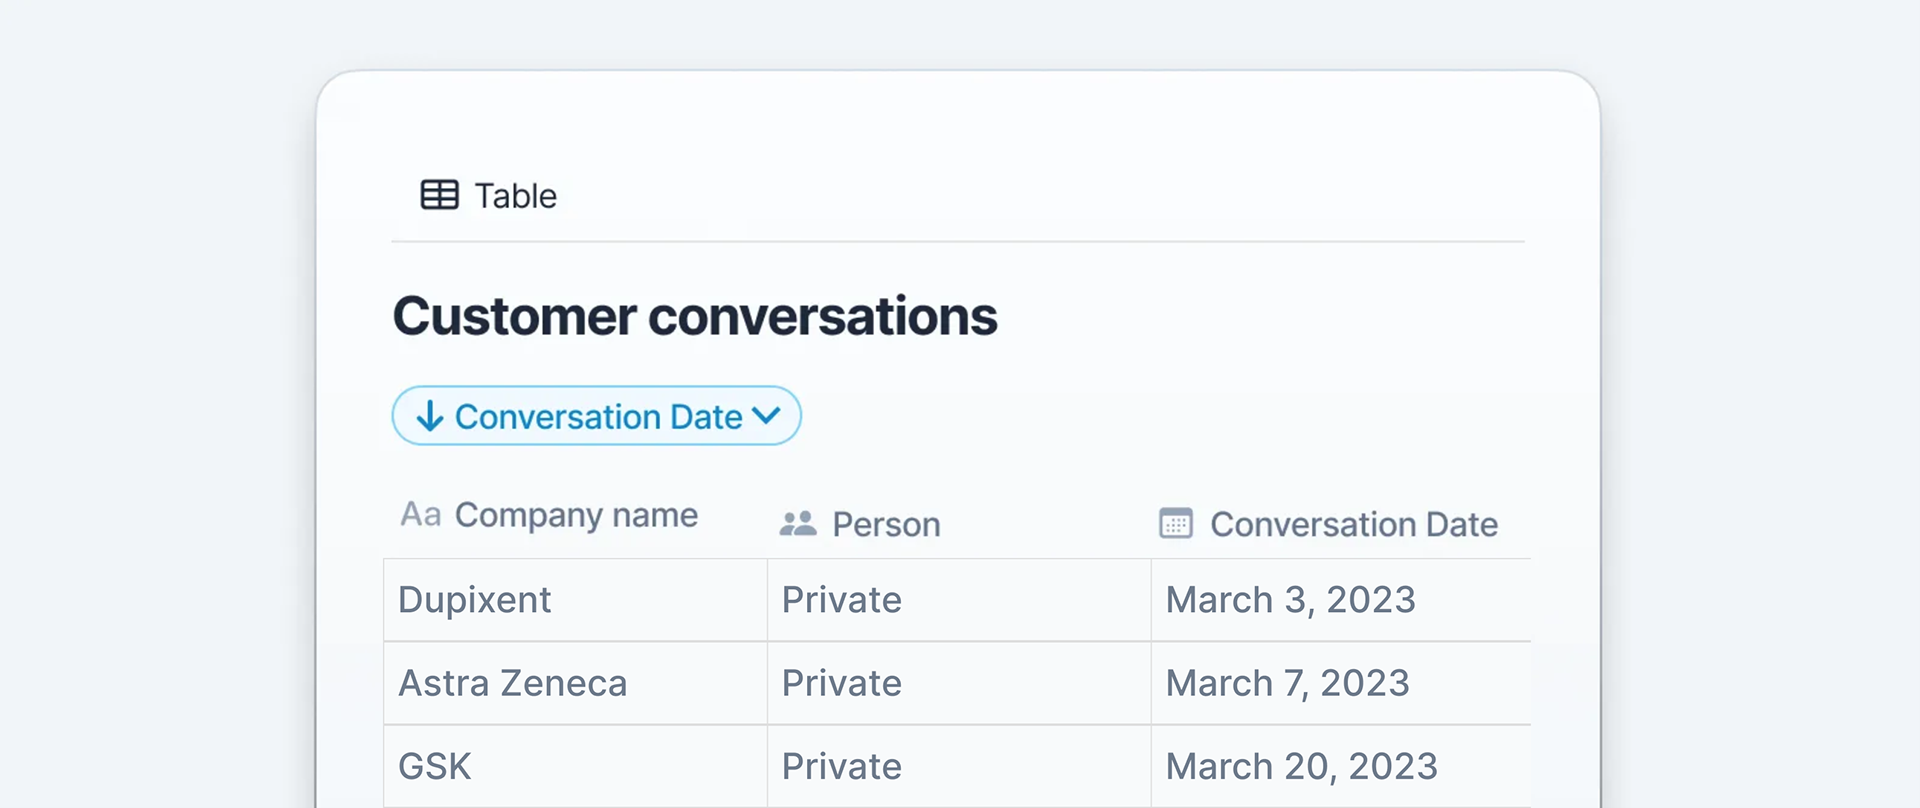Click the Aa text icon beside Company name
This screenshot has width=1920, height=808.
pos(421,514)
